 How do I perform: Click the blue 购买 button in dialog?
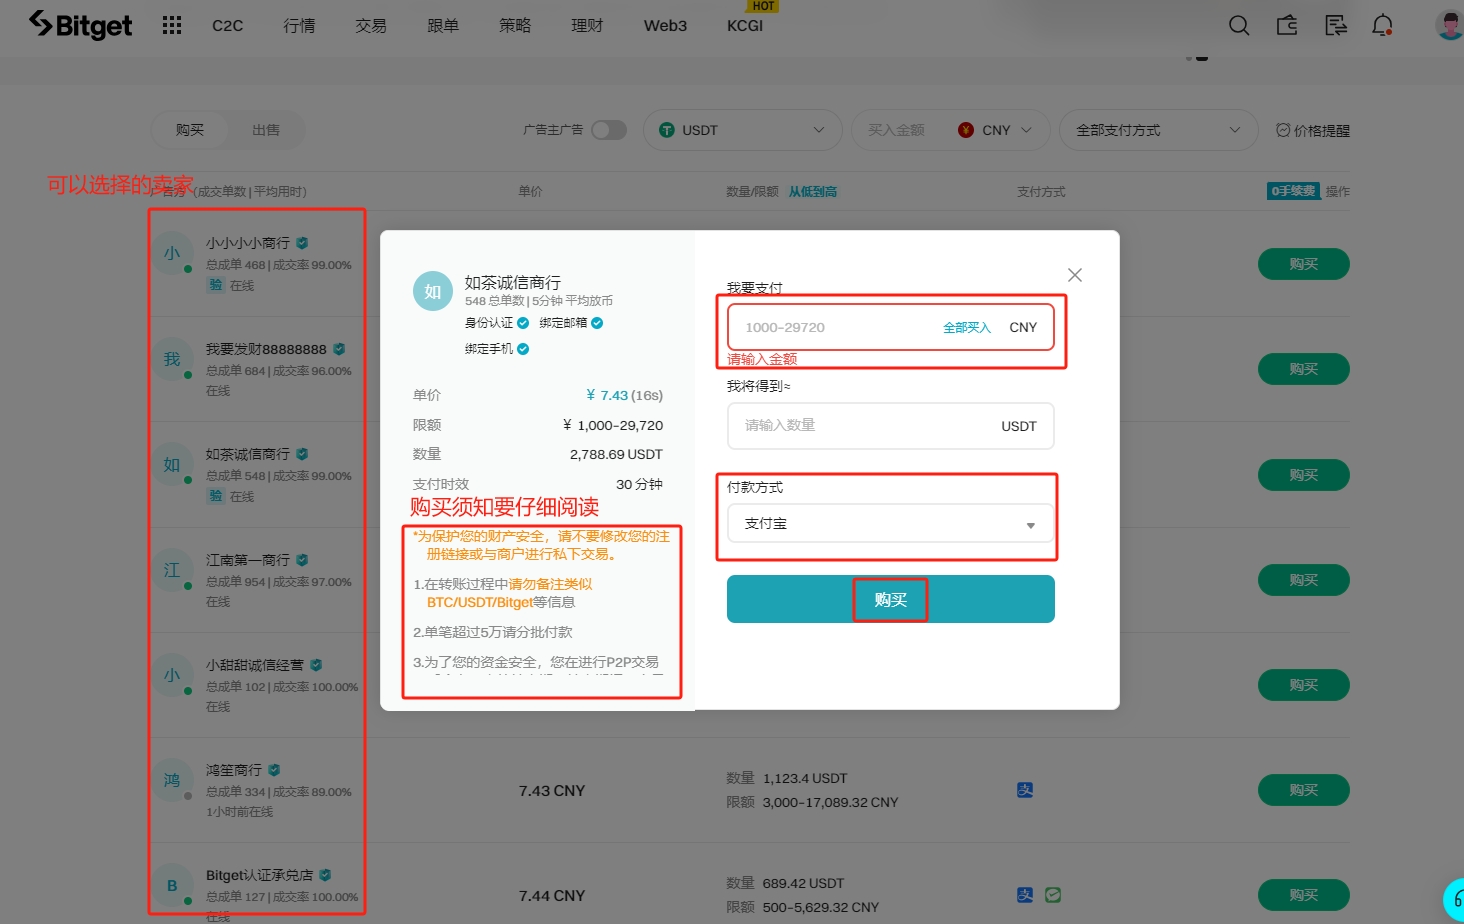coord(890,599)
